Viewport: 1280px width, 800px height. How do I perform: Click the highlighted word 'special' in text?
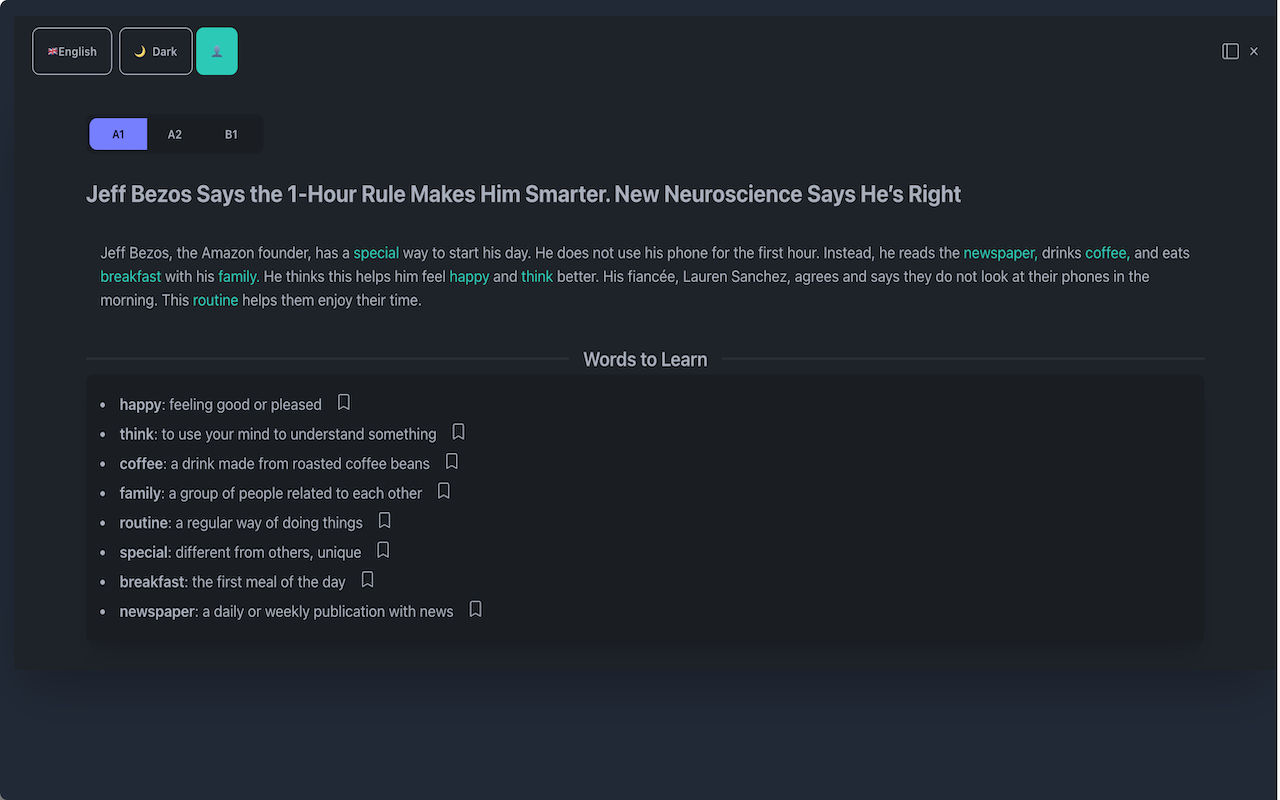376,253
